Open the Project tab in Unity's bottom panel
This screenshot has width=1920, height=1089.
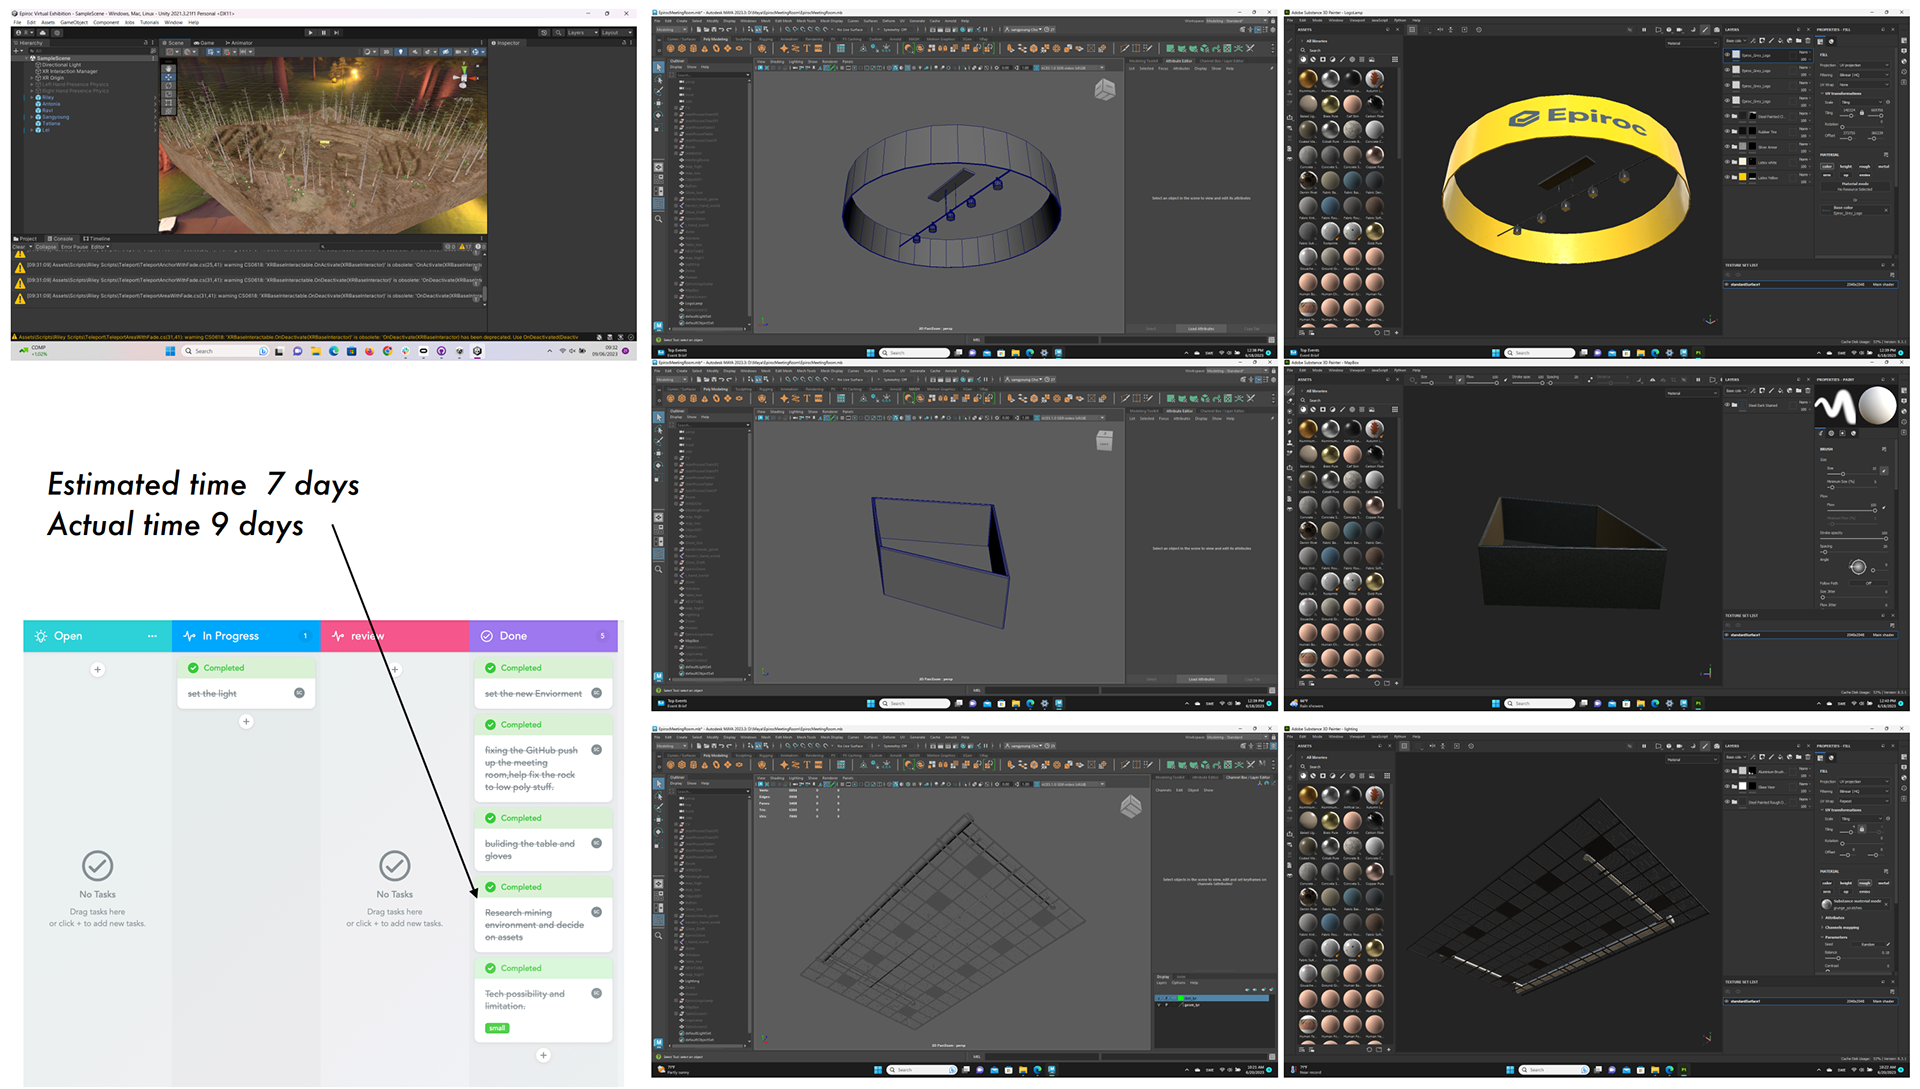(27, 239)
